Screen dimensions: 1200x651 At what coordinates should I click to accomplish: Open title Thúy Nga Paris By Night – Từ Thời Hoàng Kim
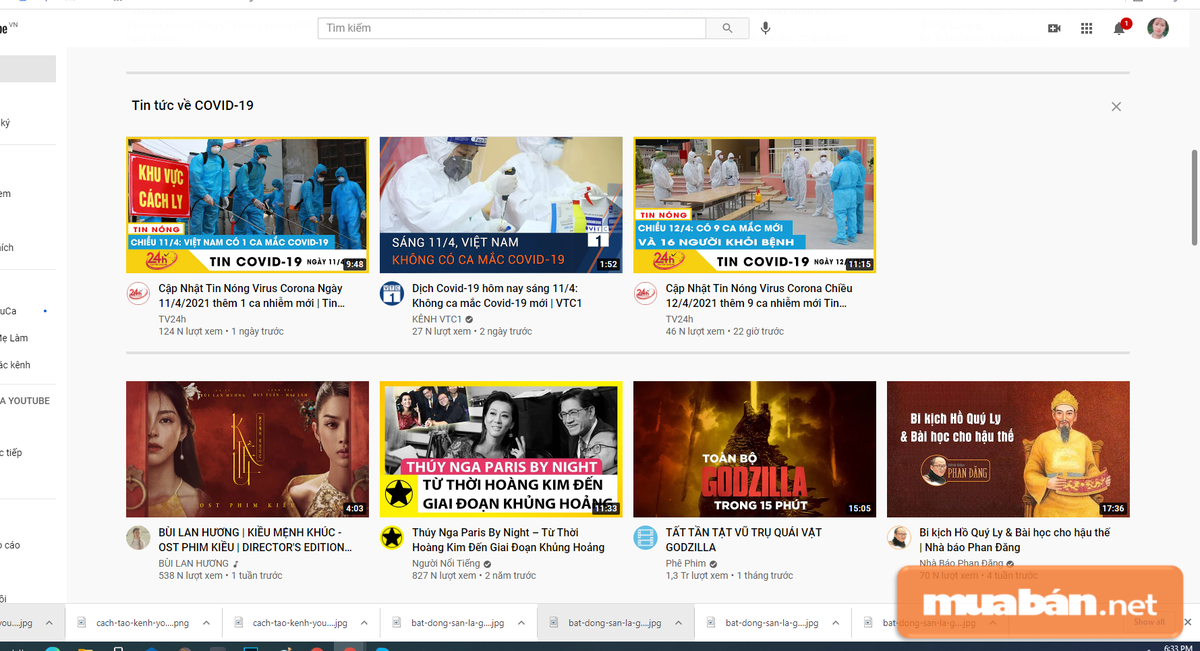pyautogui.click(x=508, y=540)
